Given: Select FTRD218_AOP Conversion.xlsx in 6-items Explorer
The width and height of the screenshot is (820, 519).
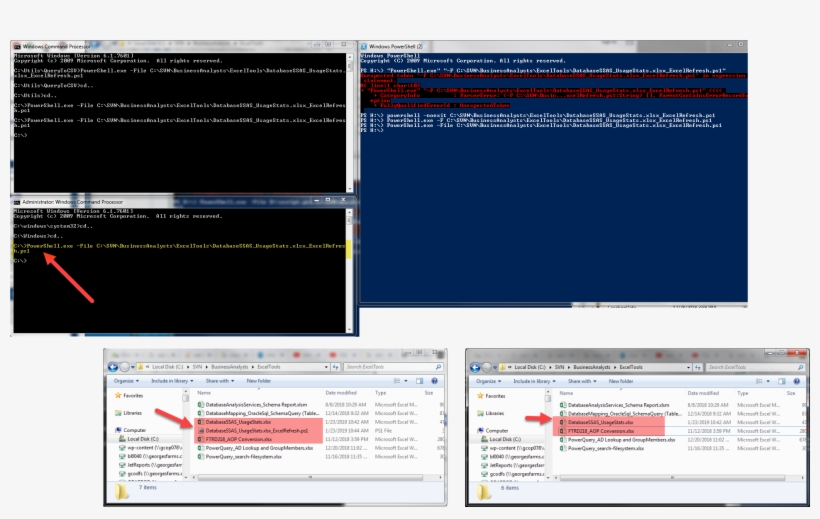Looking at the screenshot, I should (601, 431).
